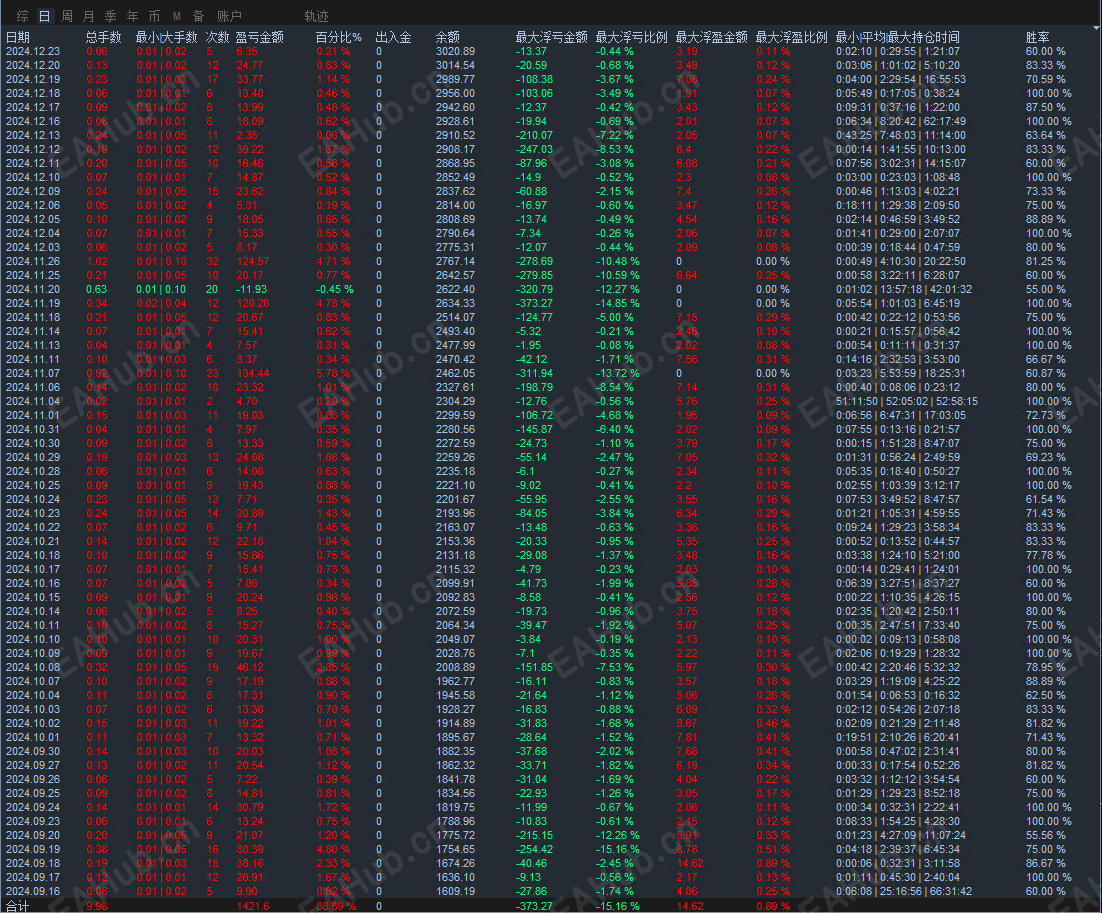
Task: Select the 年 yearly tab
Action: point(132,16)
